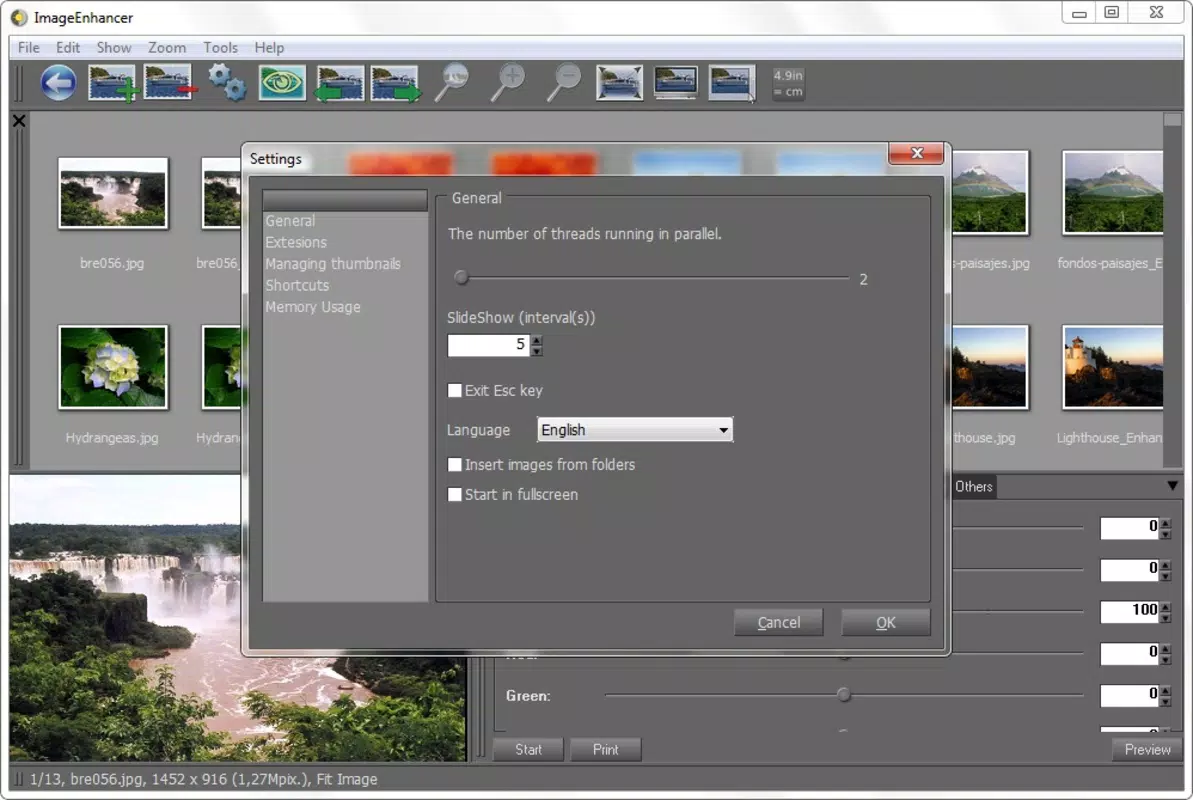Open the Help menu
Image resolution: width=1193 pixels, height=800 pixels.
click(269, 47)
